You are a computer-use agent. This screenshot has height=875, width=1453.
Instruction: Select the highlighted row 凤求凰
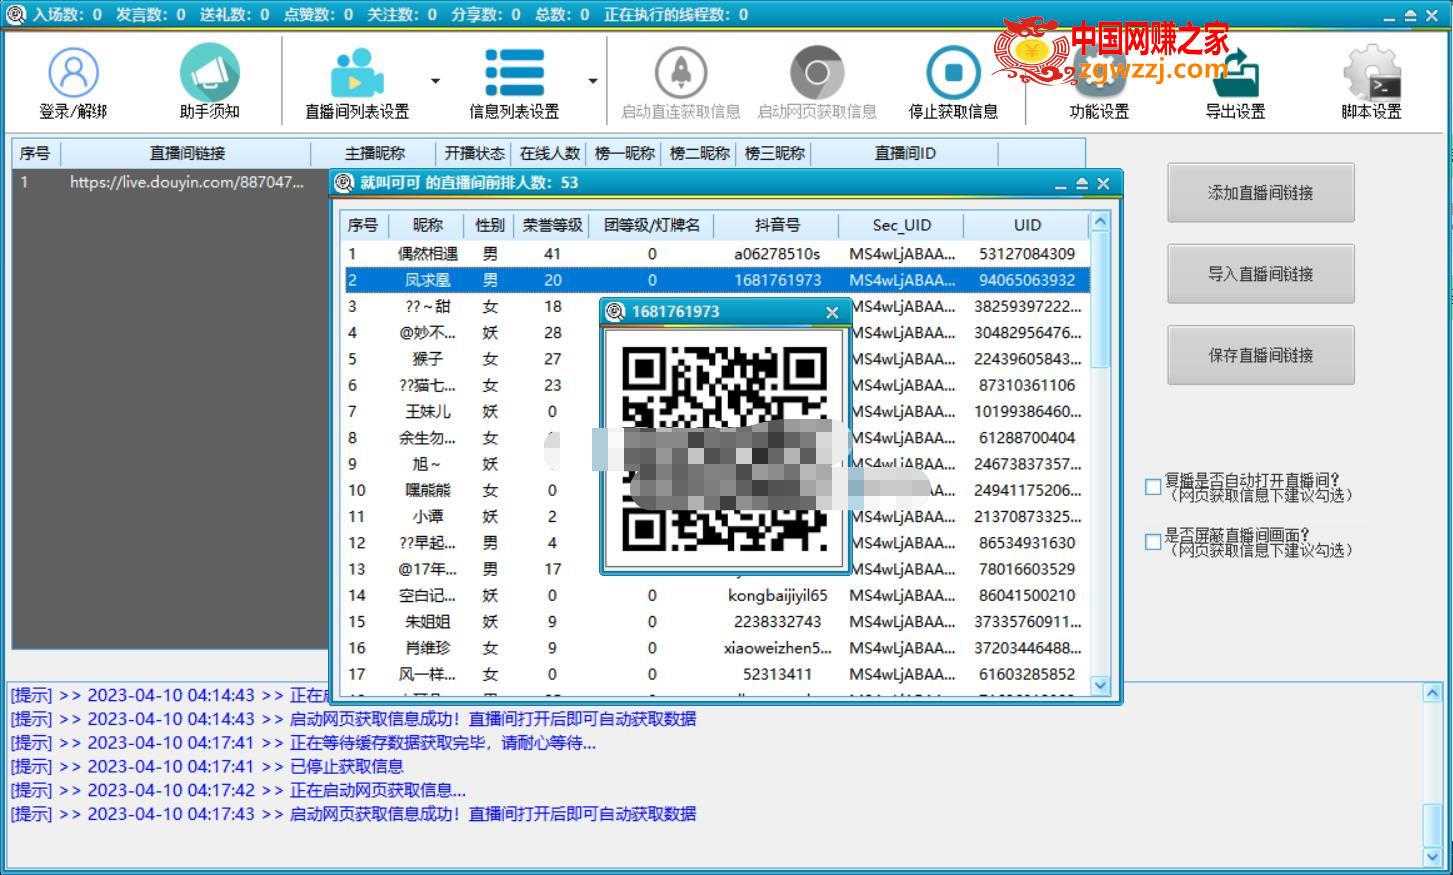pyautogui.click(x=715, y=280)
